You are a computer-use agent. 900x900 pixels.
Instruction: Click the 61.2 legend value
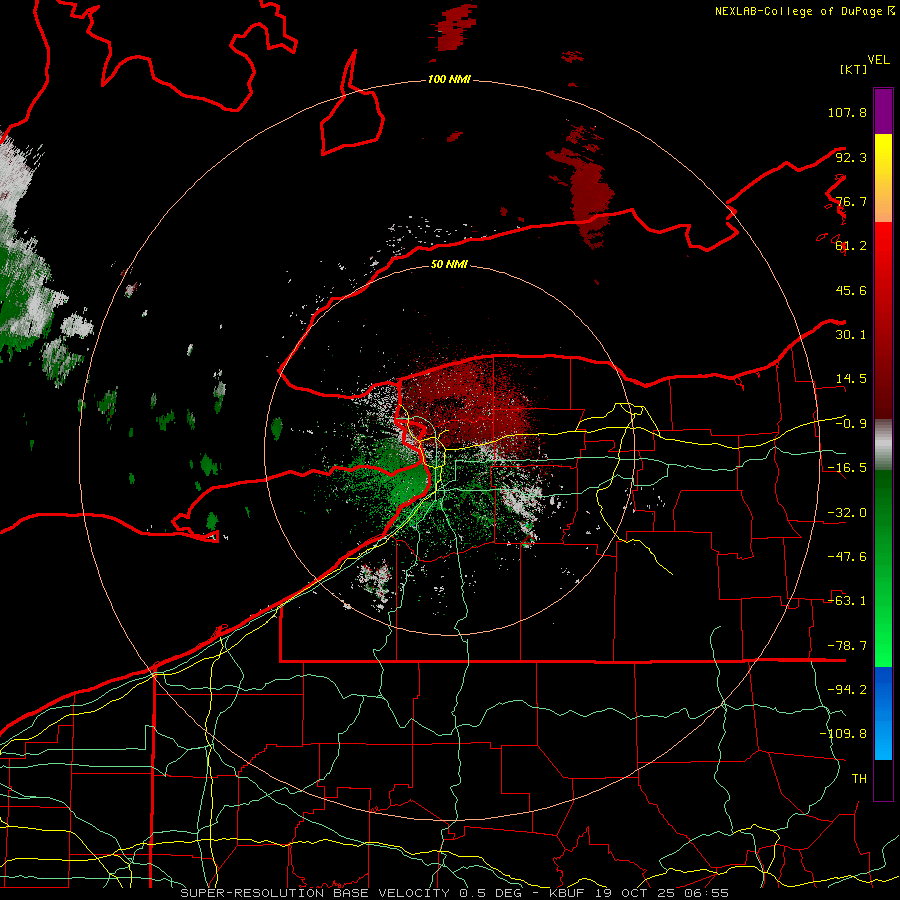click(851, 246)
